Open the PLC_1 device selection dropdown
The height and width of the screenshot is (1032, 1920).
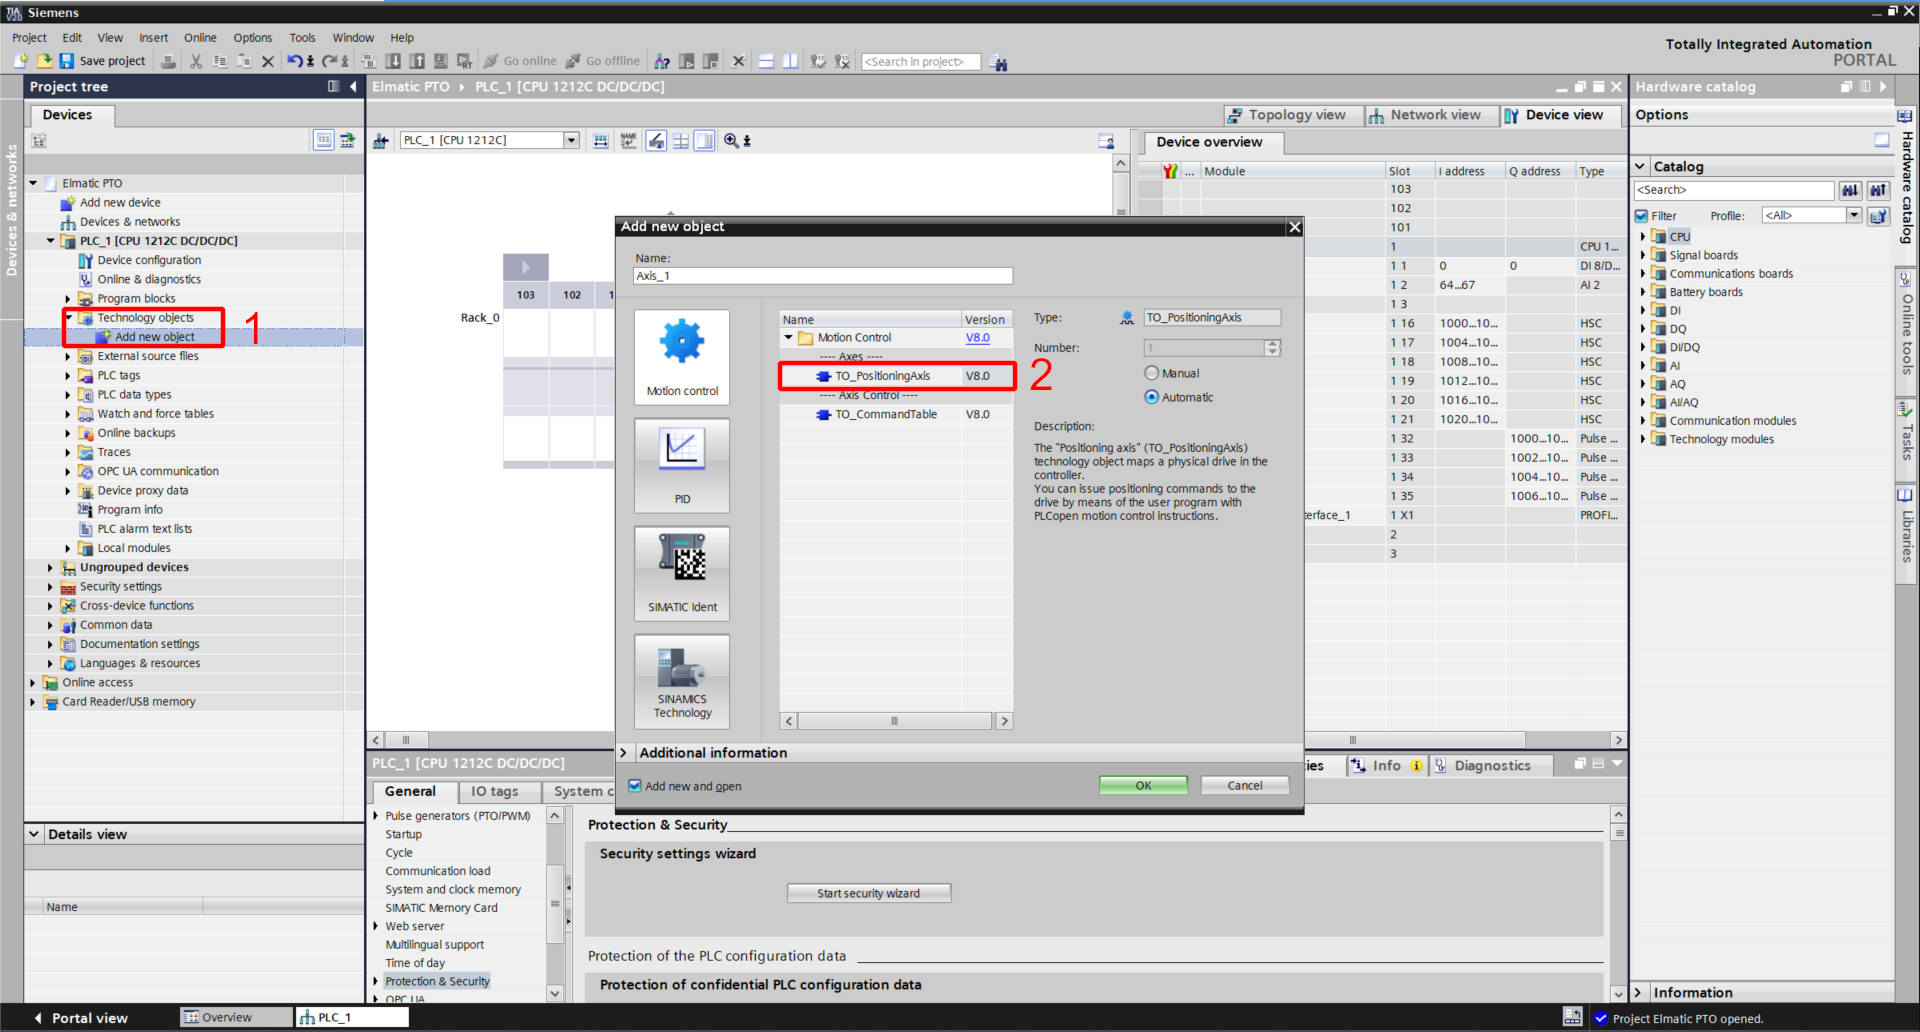click(x=571, y=141)
